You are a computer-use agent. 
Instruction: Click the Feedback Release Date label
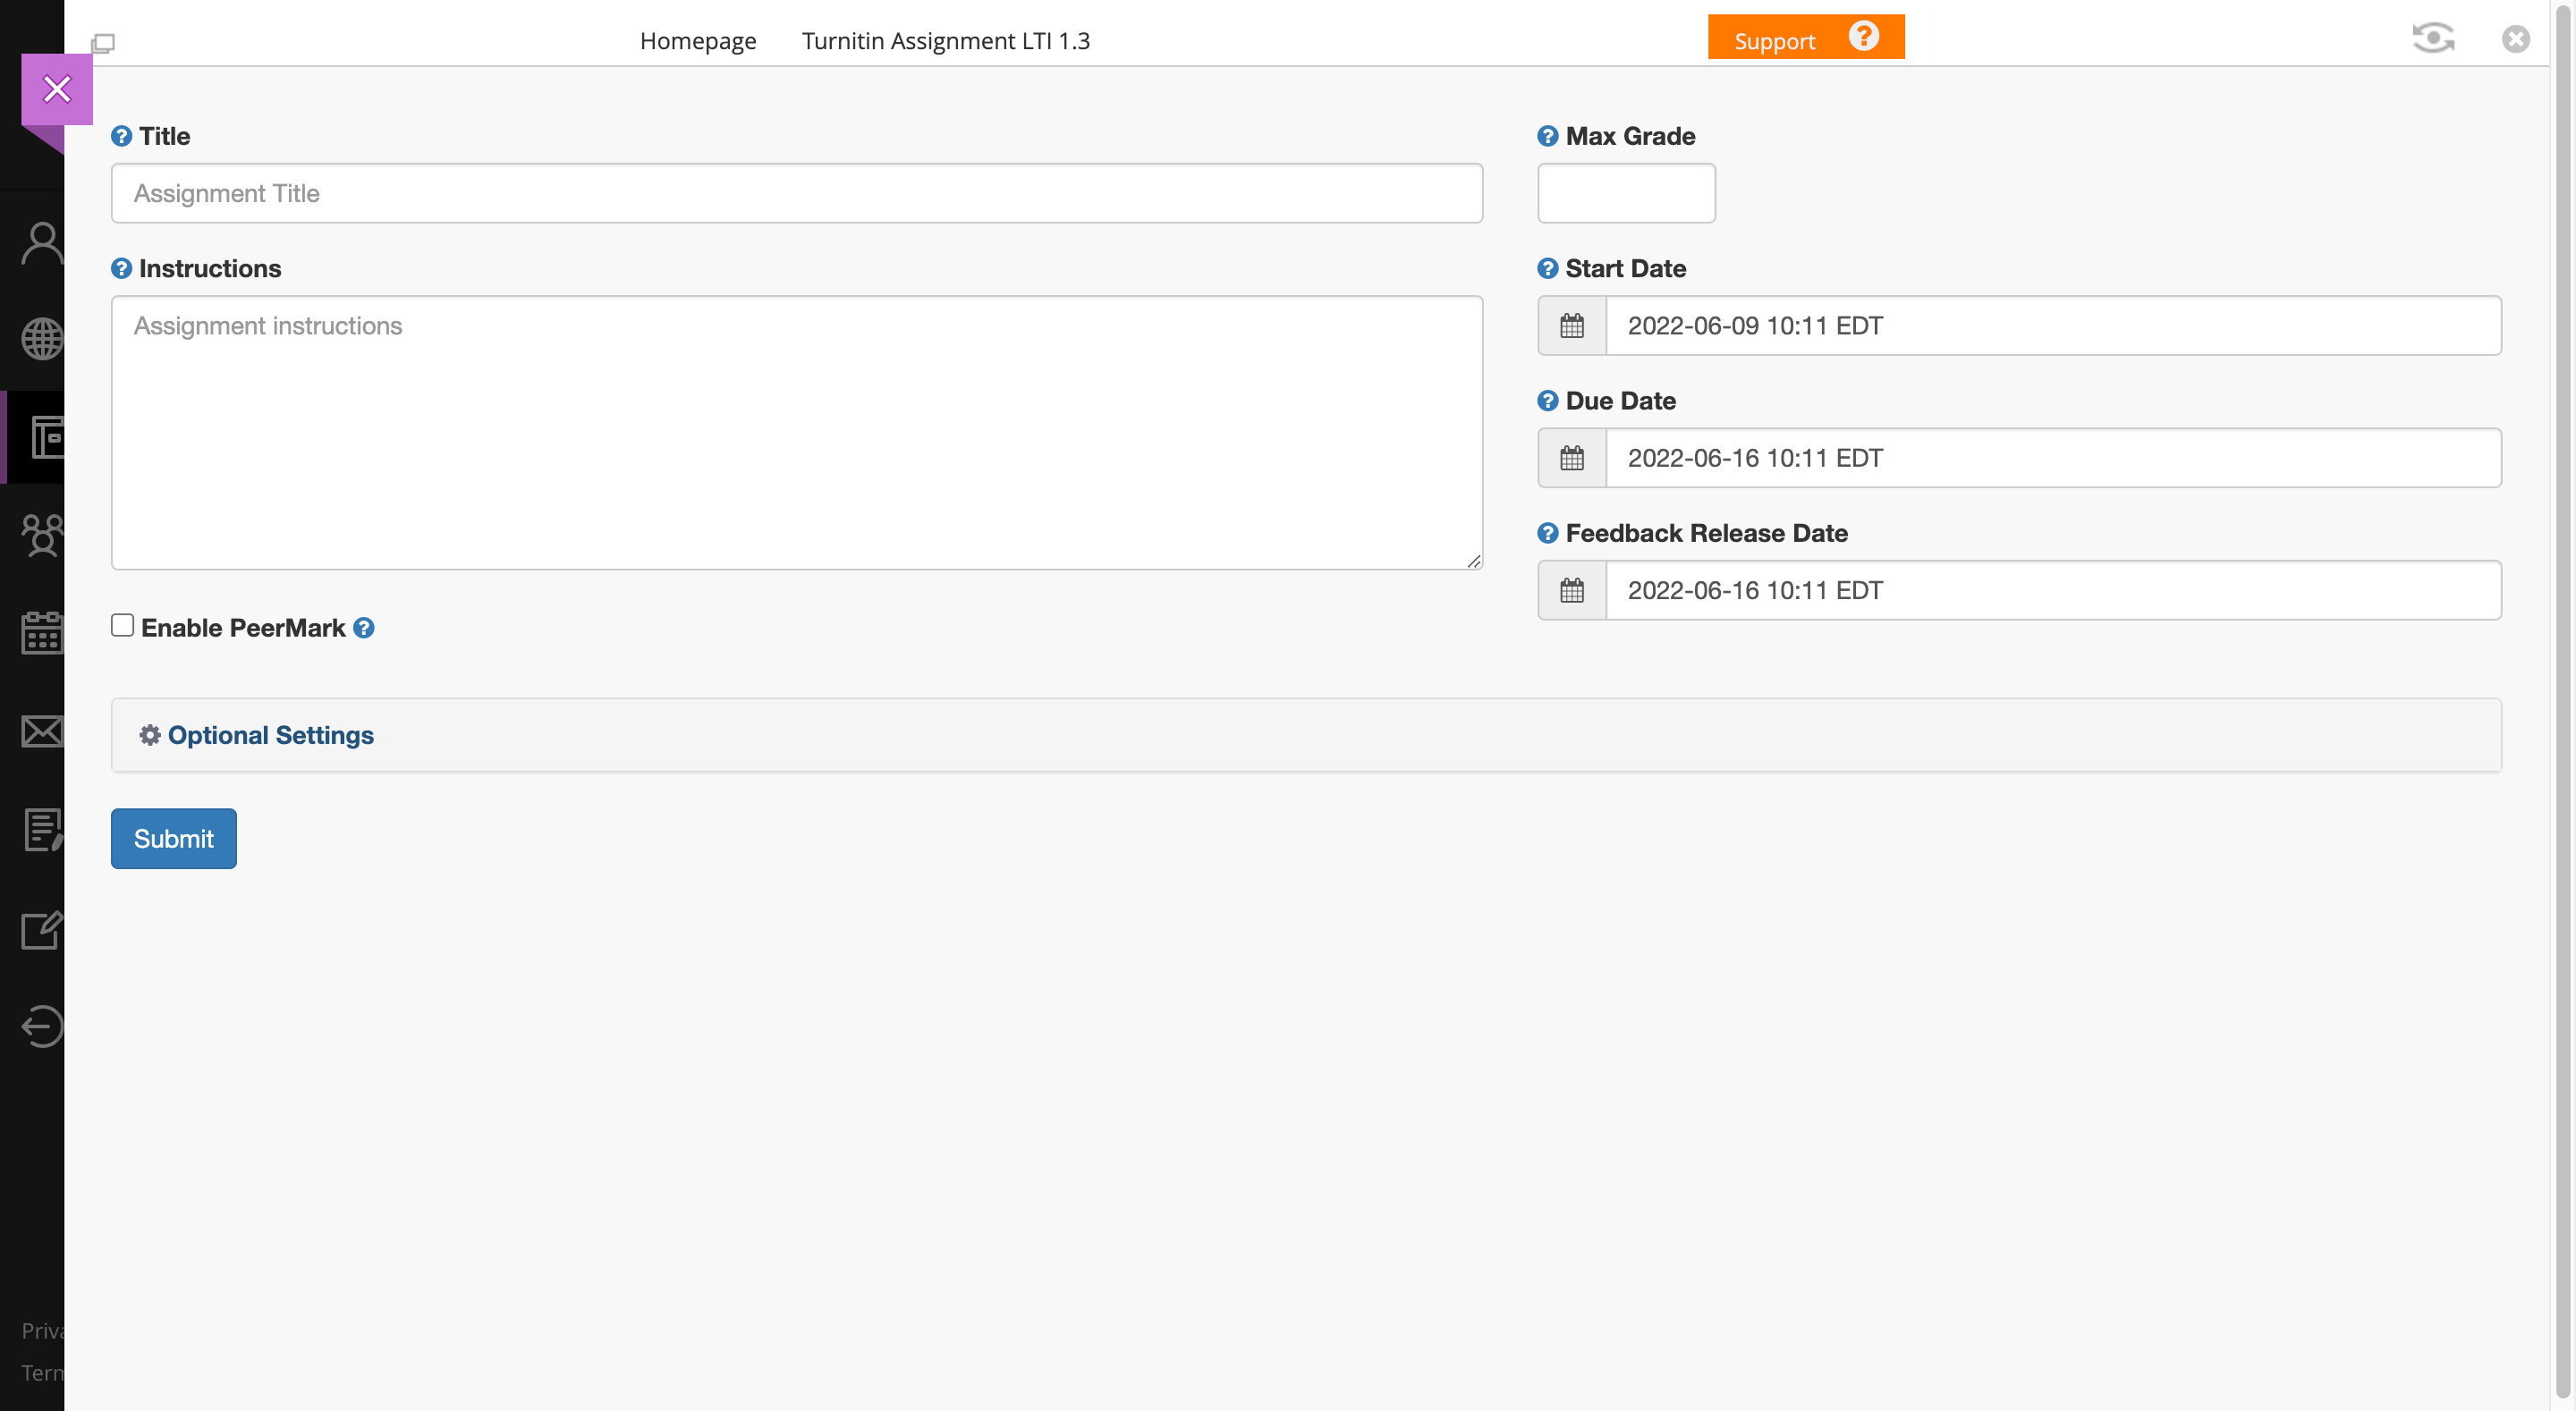coord(1706,533)
